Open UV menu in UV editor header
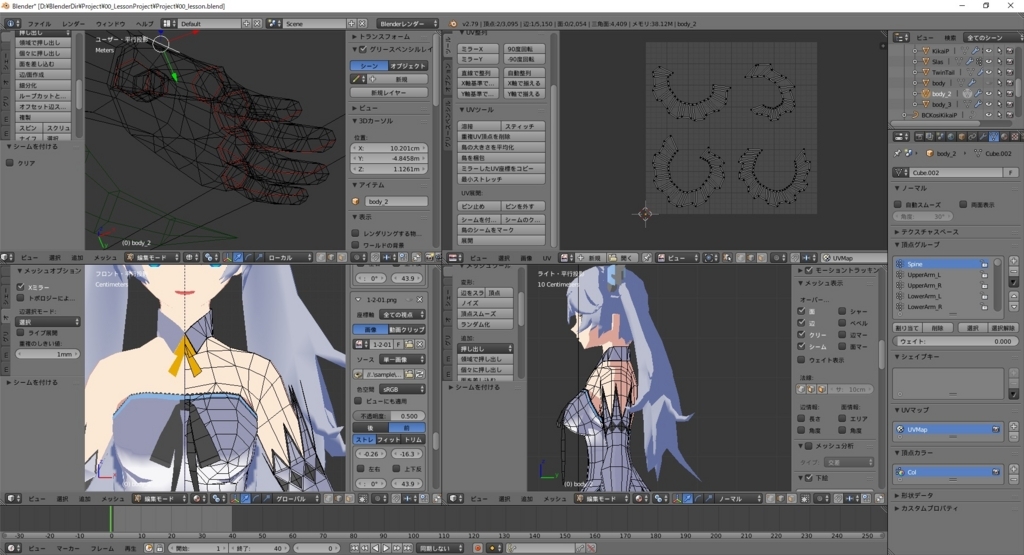The width and height of the screenshot is (1024, 555). [x=547, y=257]
